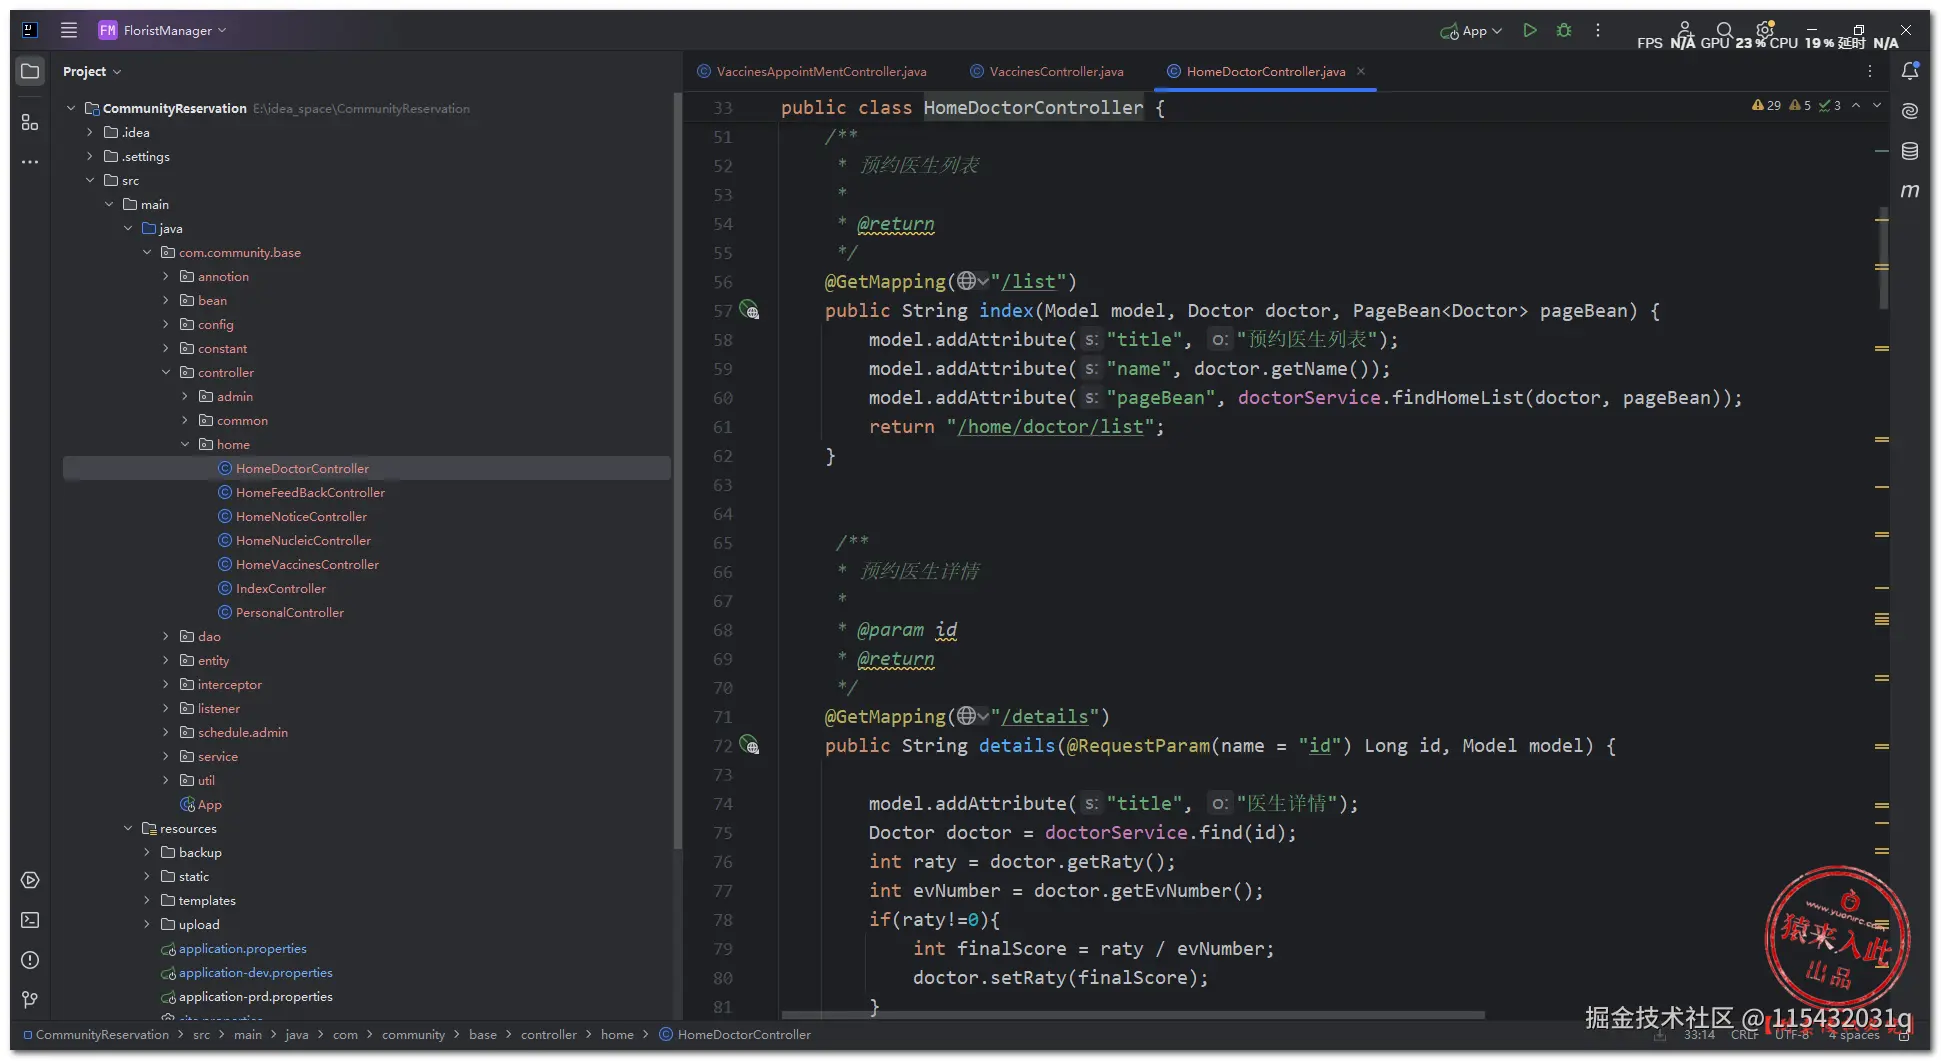Expand the .settings folder
The image size is (1941, 1061).
click(x=90, y=156)
